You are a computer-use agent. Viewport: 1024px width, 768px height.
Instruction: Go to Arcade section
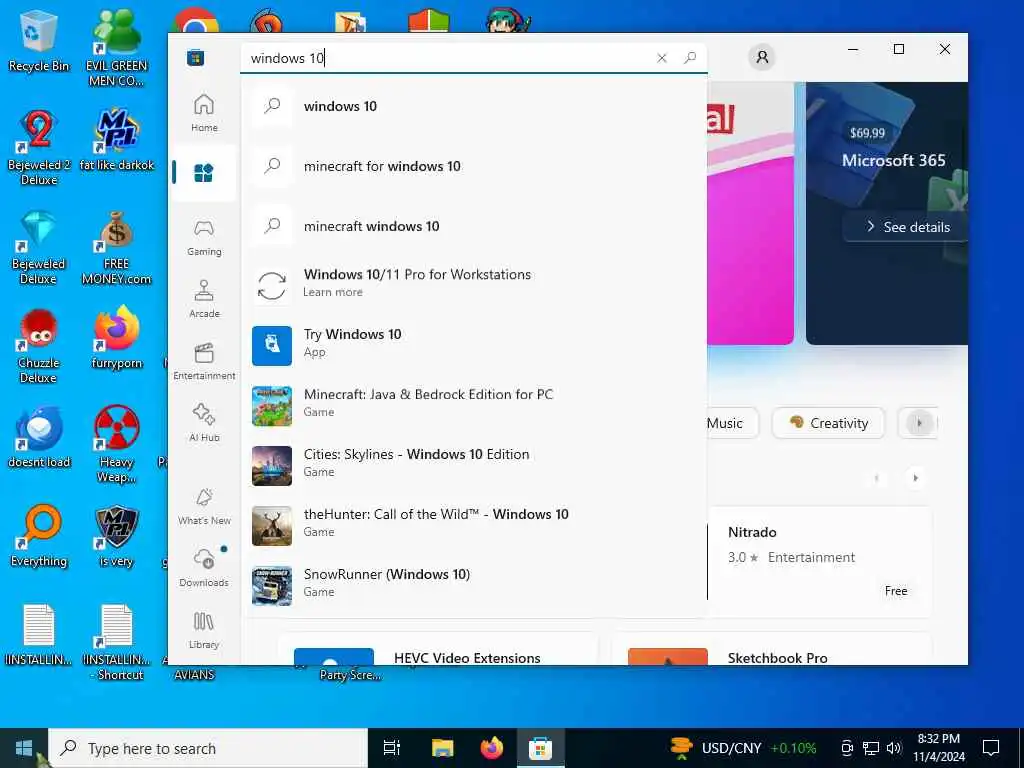coord(204,299)
